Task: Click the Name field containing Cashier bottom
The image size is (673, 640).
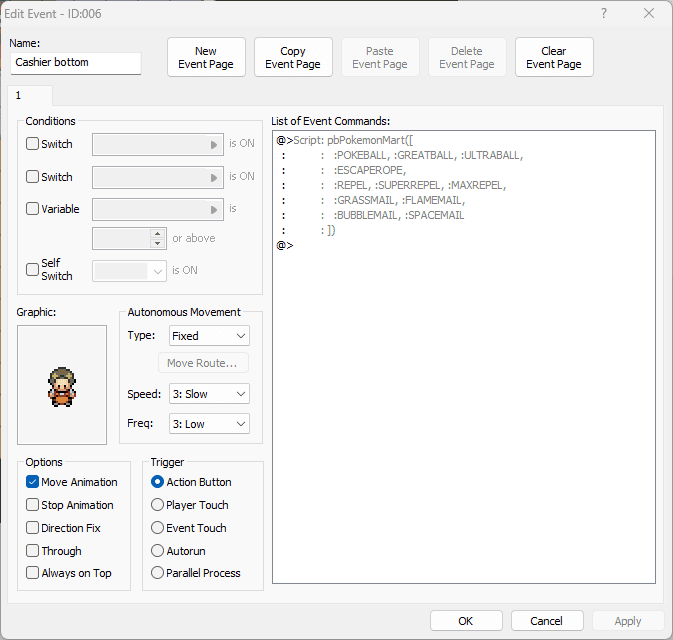Action: tap(76, 63)
